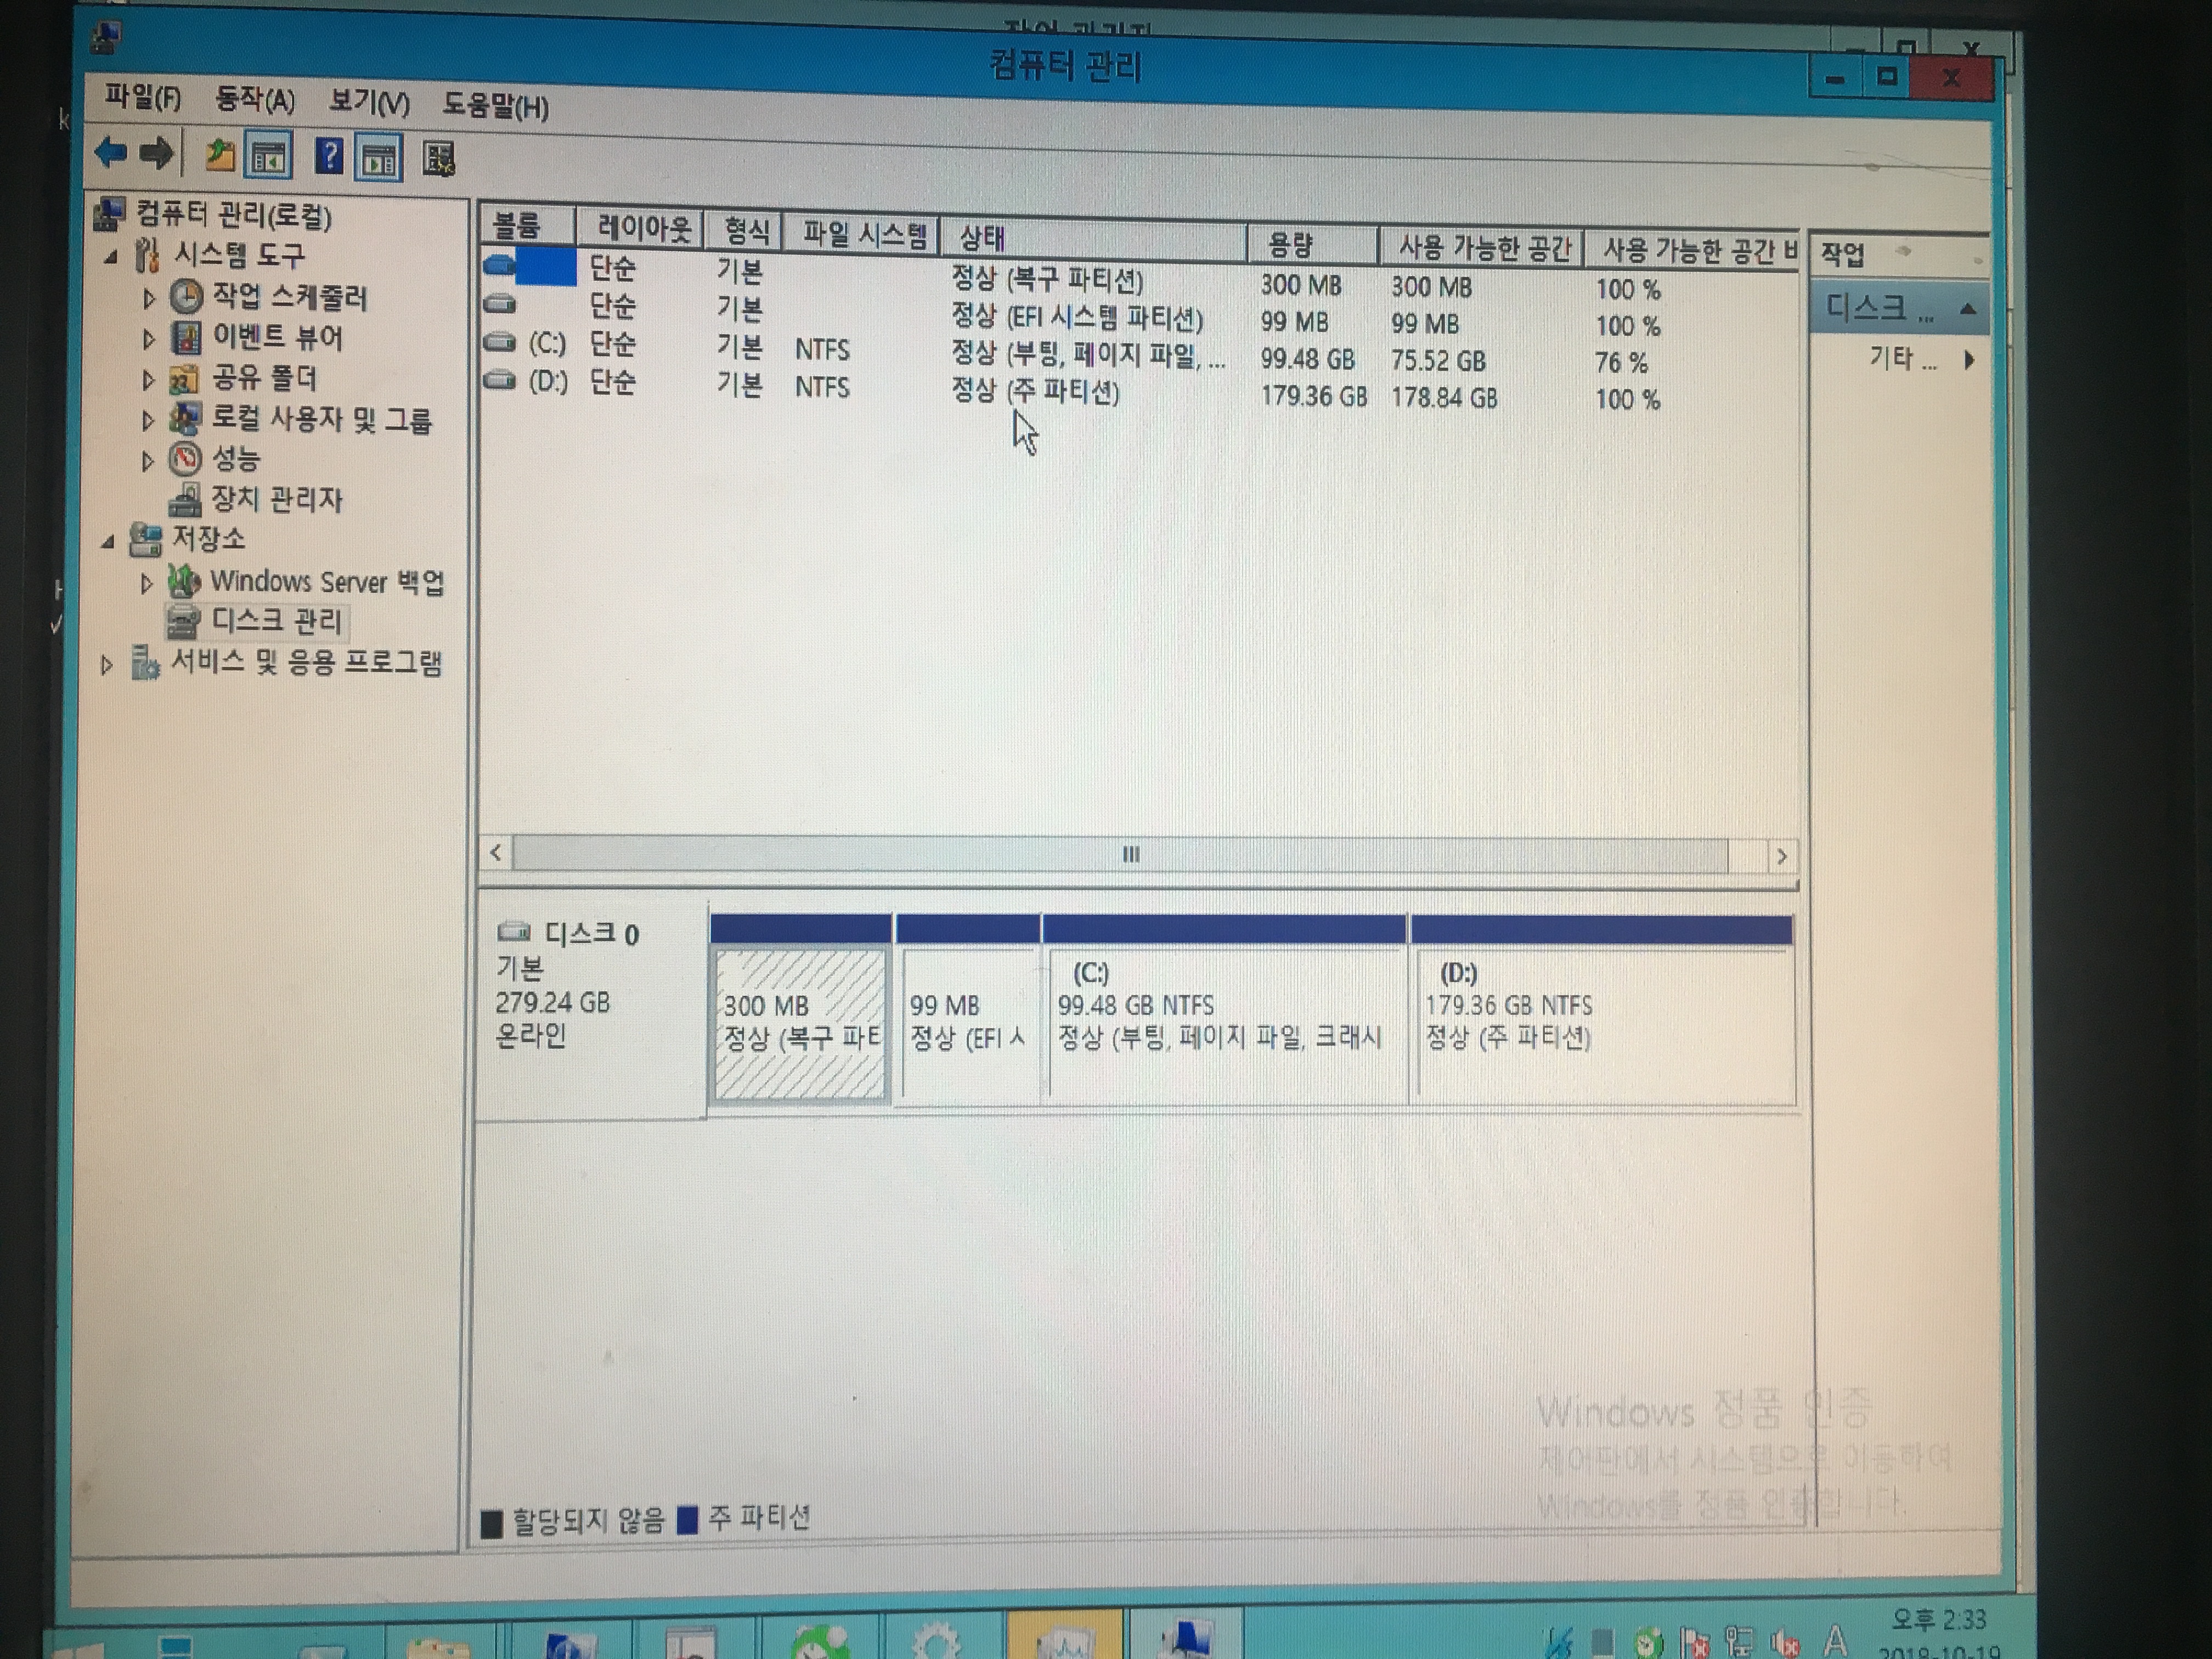Collapse the 시스템 도구 node
Image resolution: width=2212 pixels, height=1659 pixels.
(111, 257)
